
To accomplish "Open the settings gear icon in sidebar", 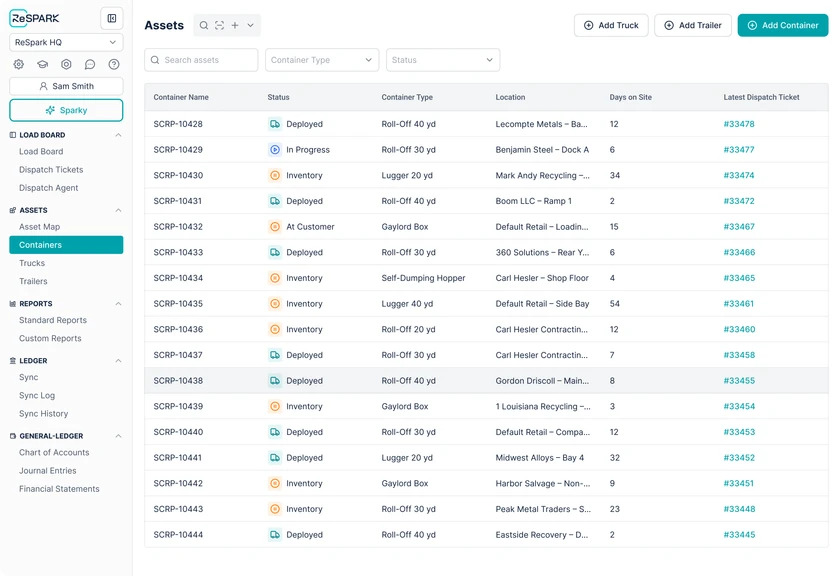I will [x=19, y=64].
